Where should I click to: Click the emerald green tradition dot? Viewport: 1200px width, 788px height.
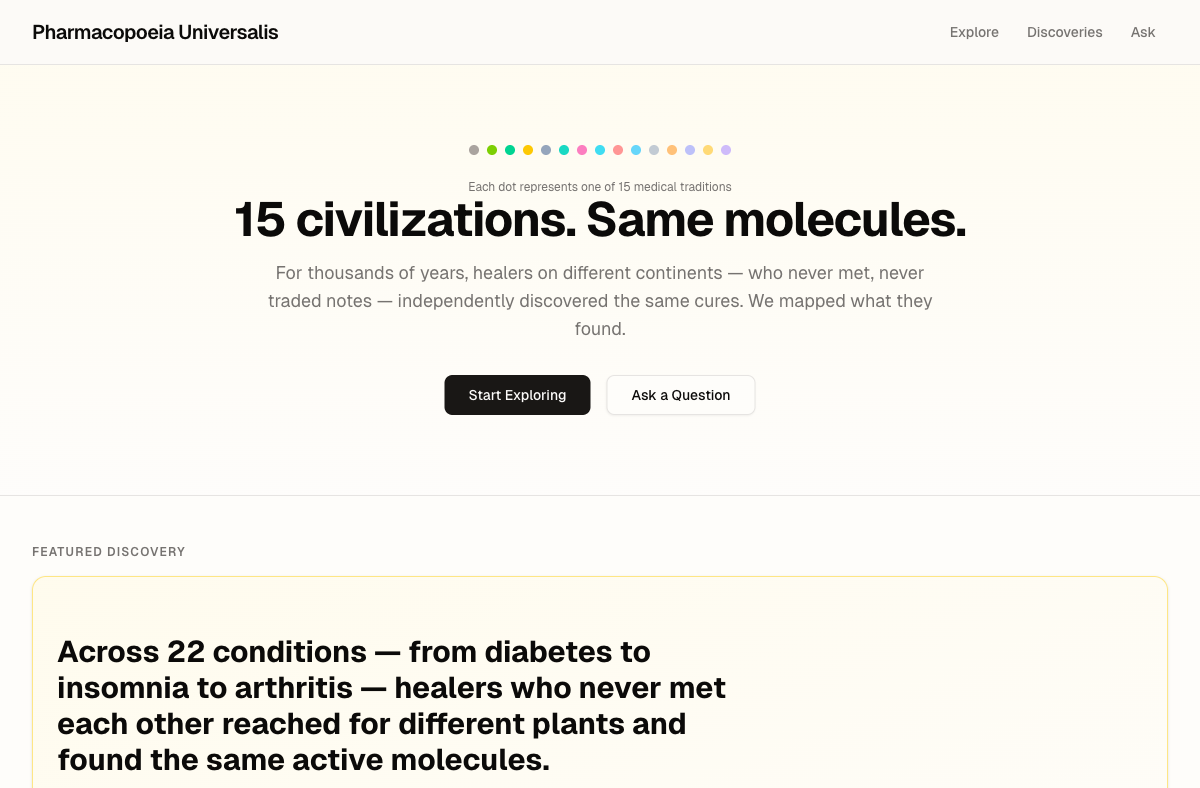click(509, 150)
